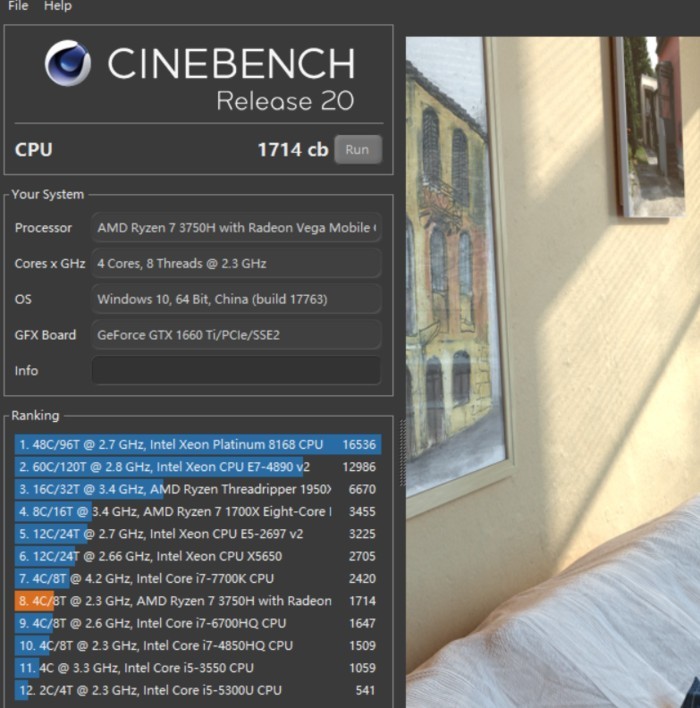Open the File menu
Viewport: 700px width, 708px height.
pos(18,6)
